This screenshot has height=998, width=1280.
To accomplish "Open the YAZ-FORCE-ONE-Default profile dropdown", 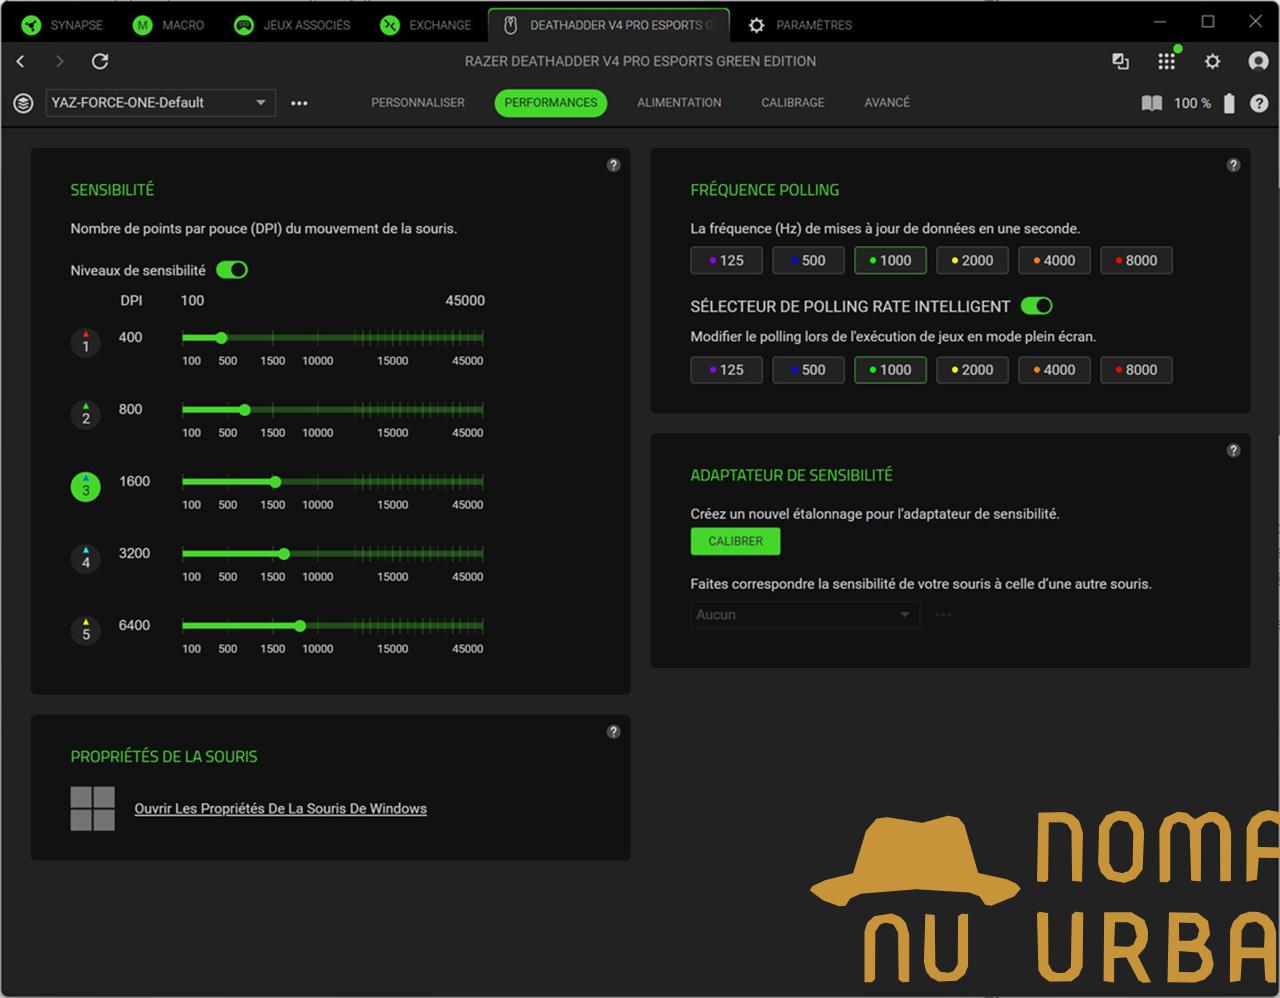I will (x=160, y=102).
